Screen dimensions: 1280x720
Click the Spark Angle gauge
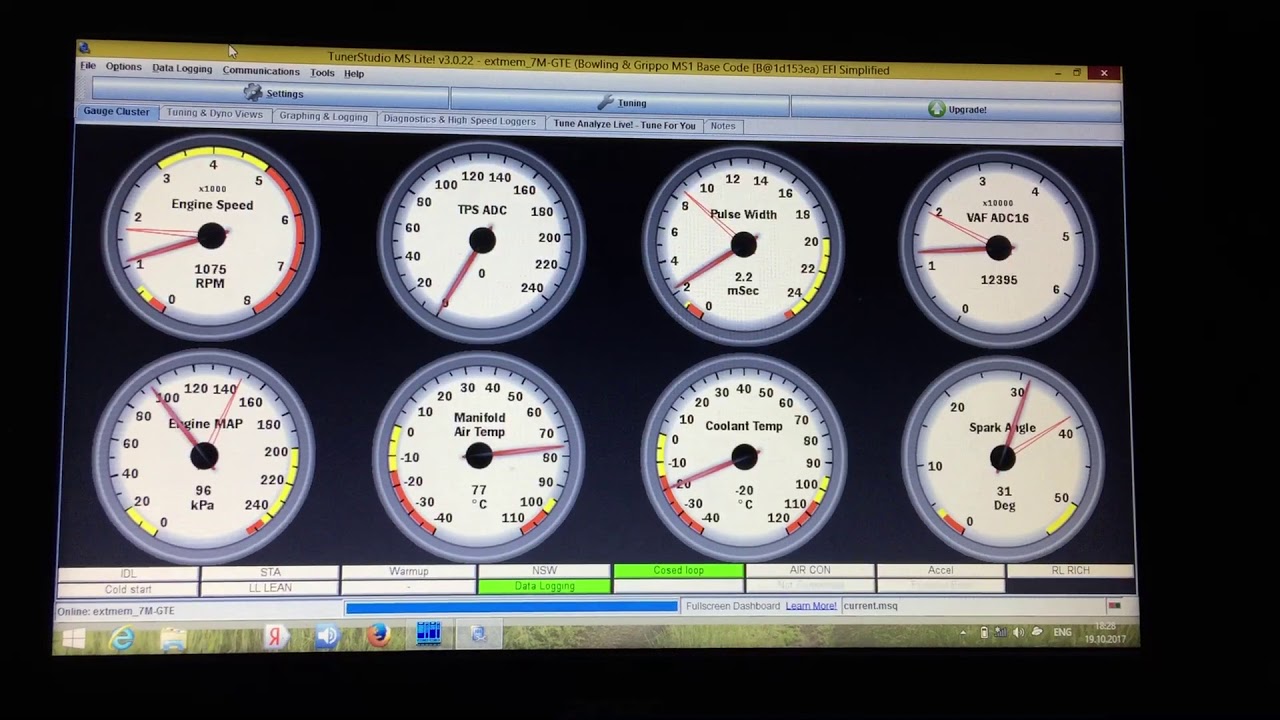1002,459
